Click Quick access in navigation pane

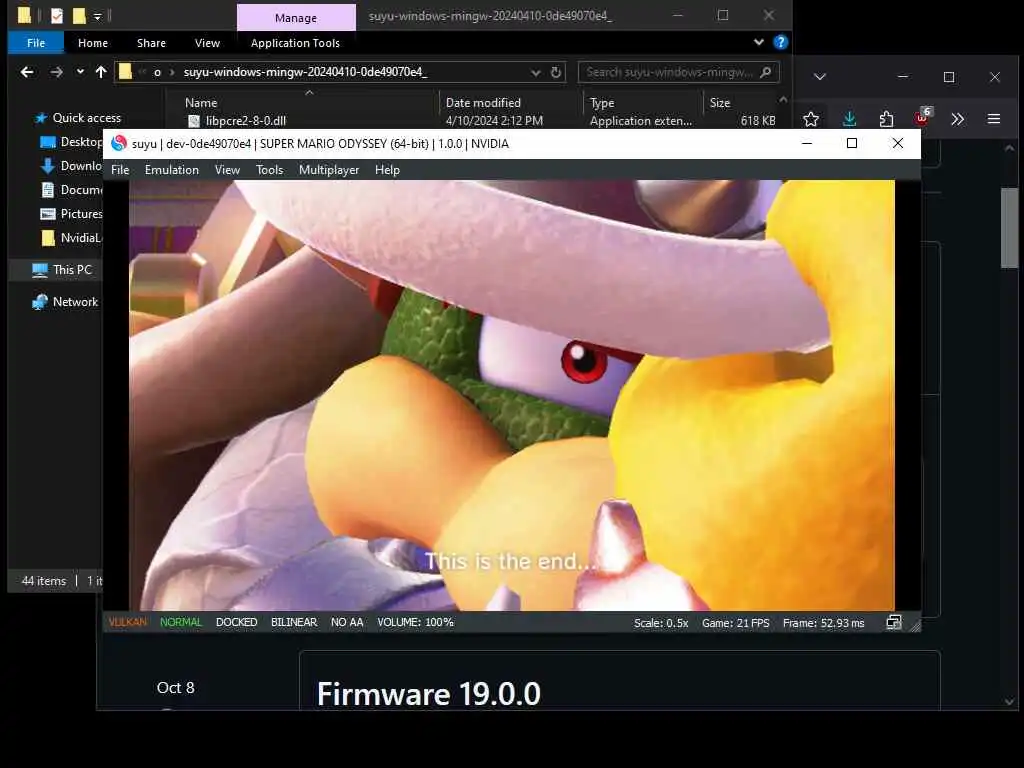coord(87,118)
